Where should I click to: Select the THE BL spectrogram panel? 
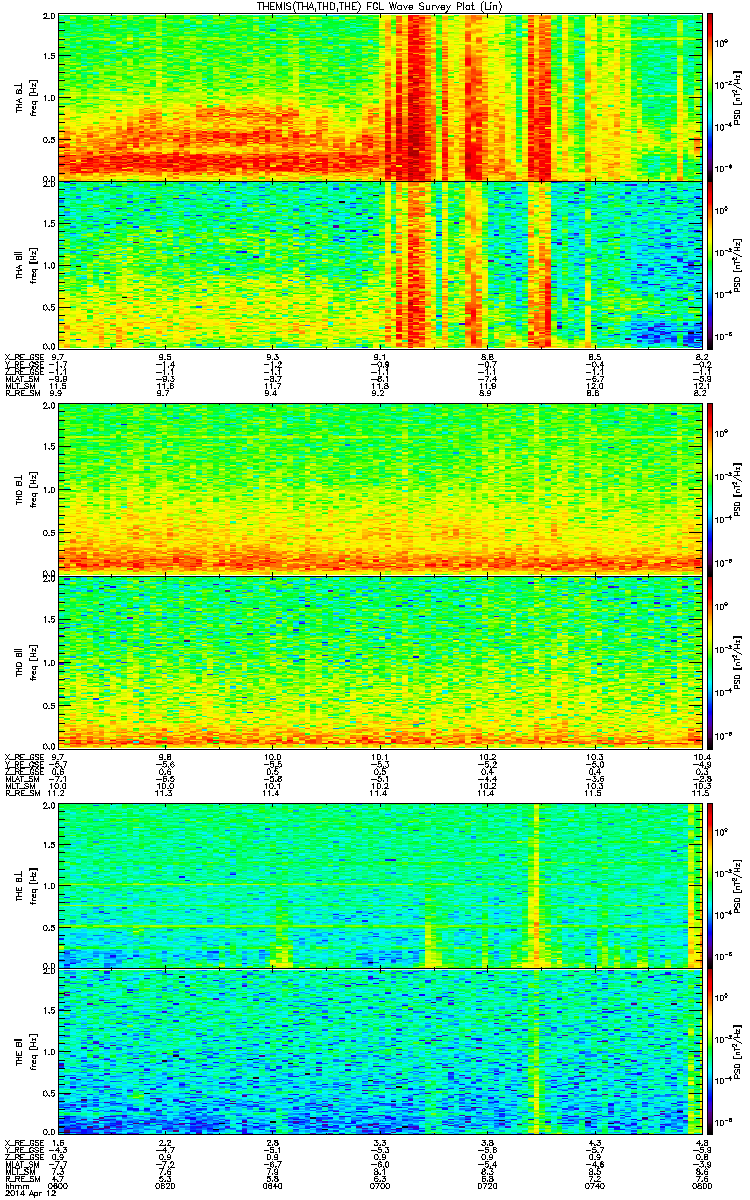tap(381, 884)
